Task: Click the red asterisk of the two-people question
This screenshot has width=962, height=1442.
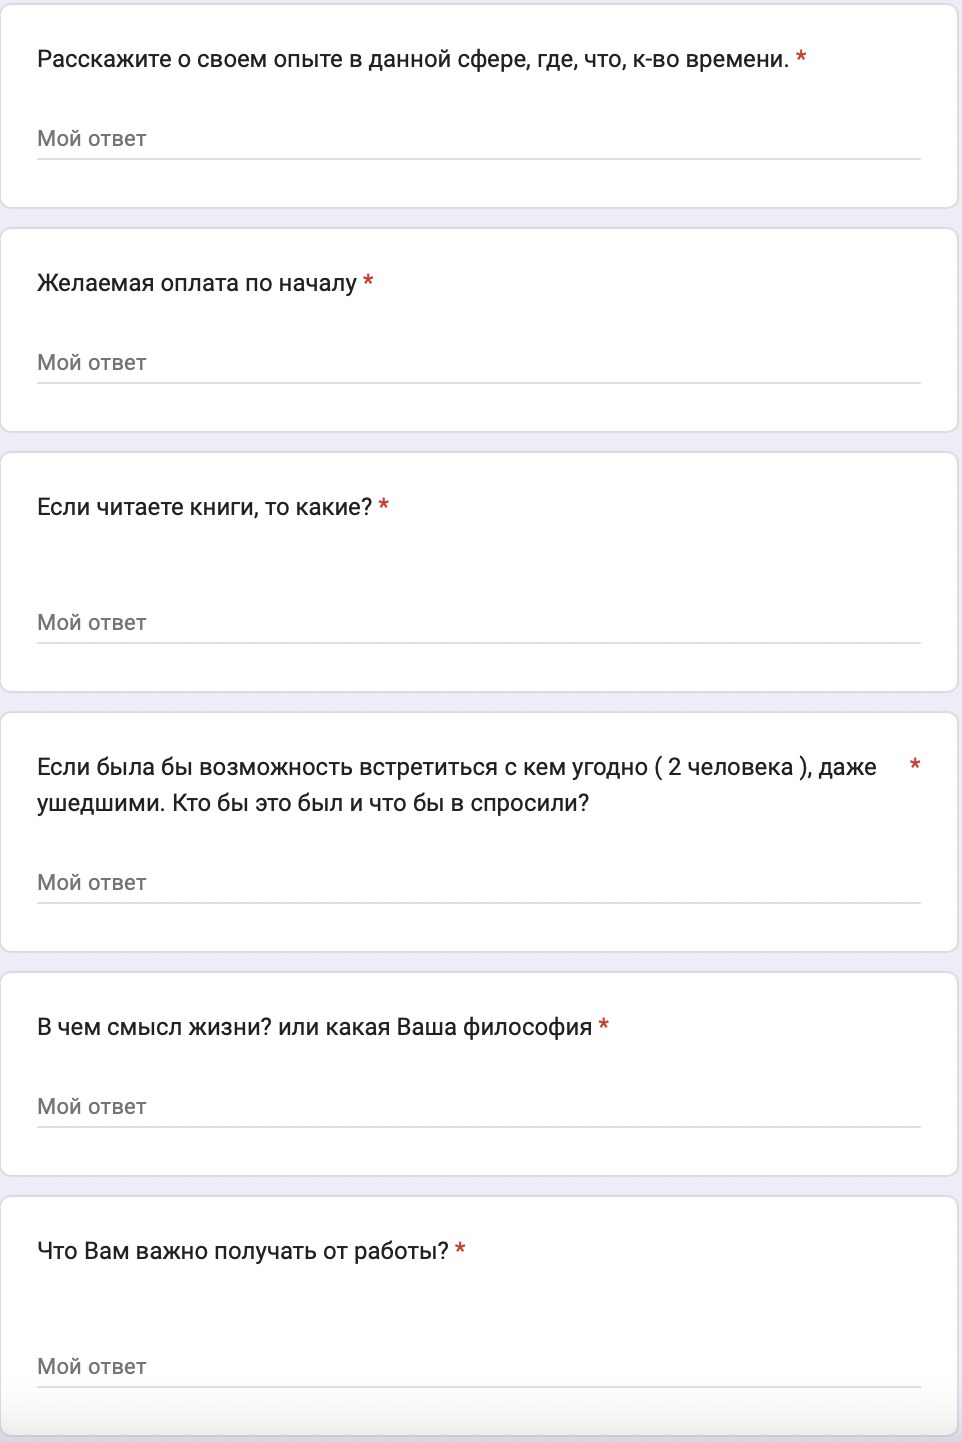Action: (x=915, y=766)
